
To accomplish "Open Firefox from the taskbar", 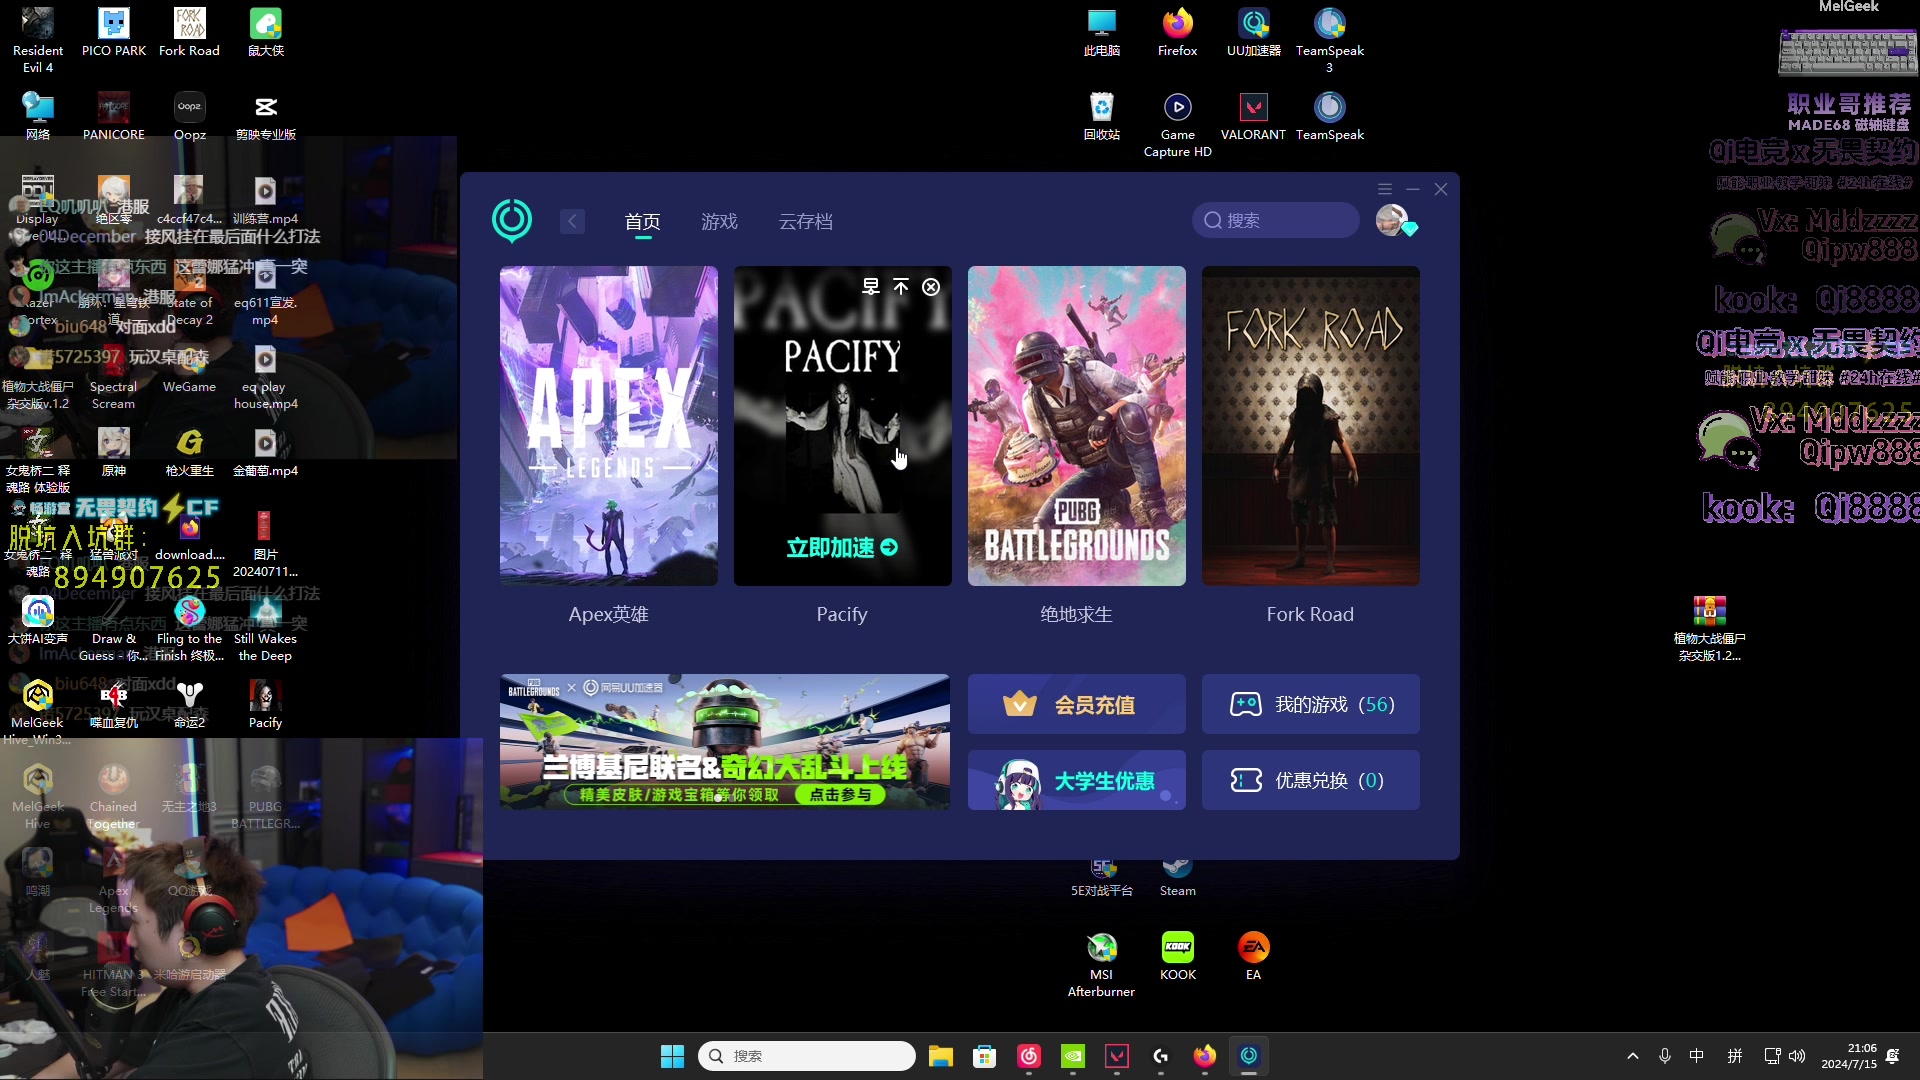I will click(x=1205, y=1056).
